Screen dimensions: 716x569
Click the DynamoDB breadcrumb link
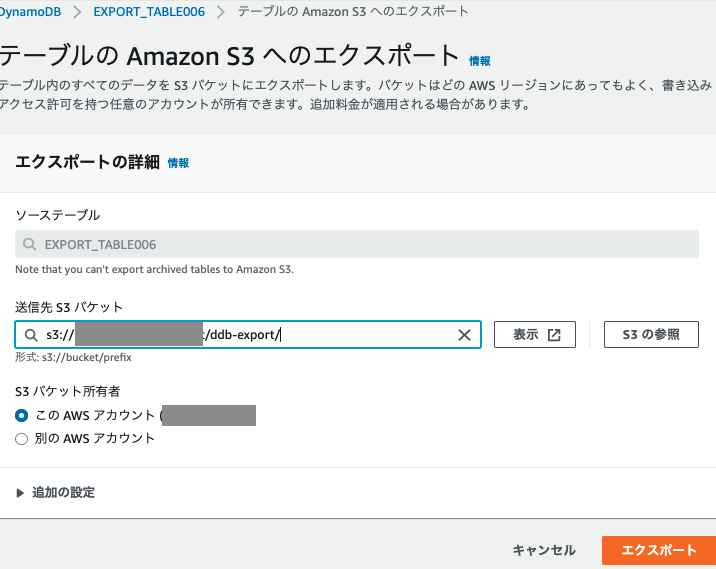(34, 11)
